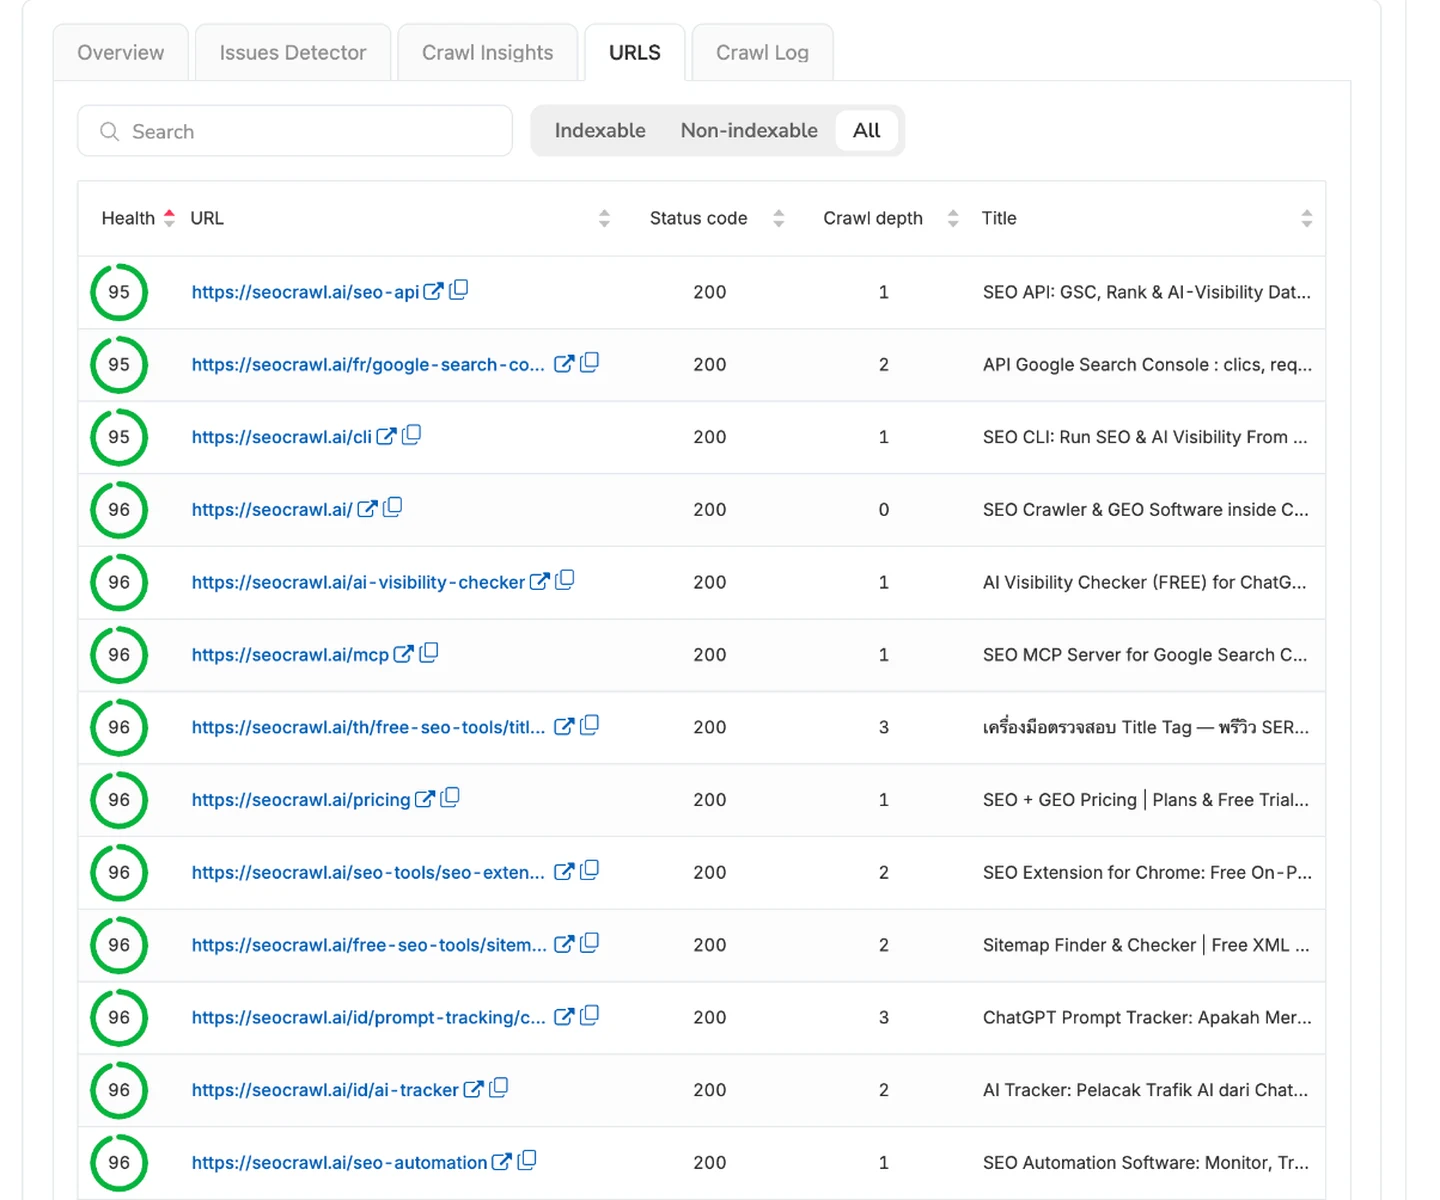Click crawl depth 0 in homepage row

884,510
